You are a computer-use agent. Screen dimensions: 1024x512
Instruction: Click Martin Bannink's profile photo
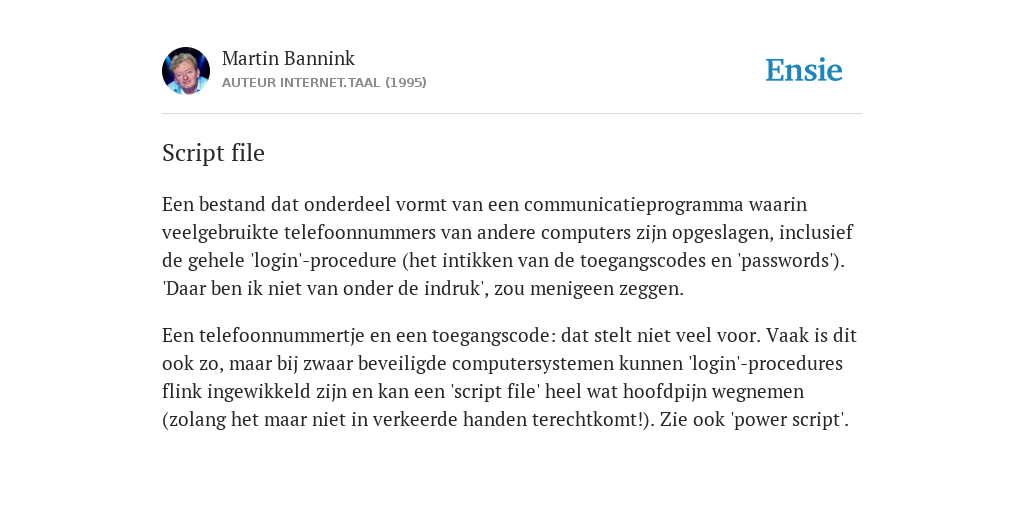click(186, 71)
